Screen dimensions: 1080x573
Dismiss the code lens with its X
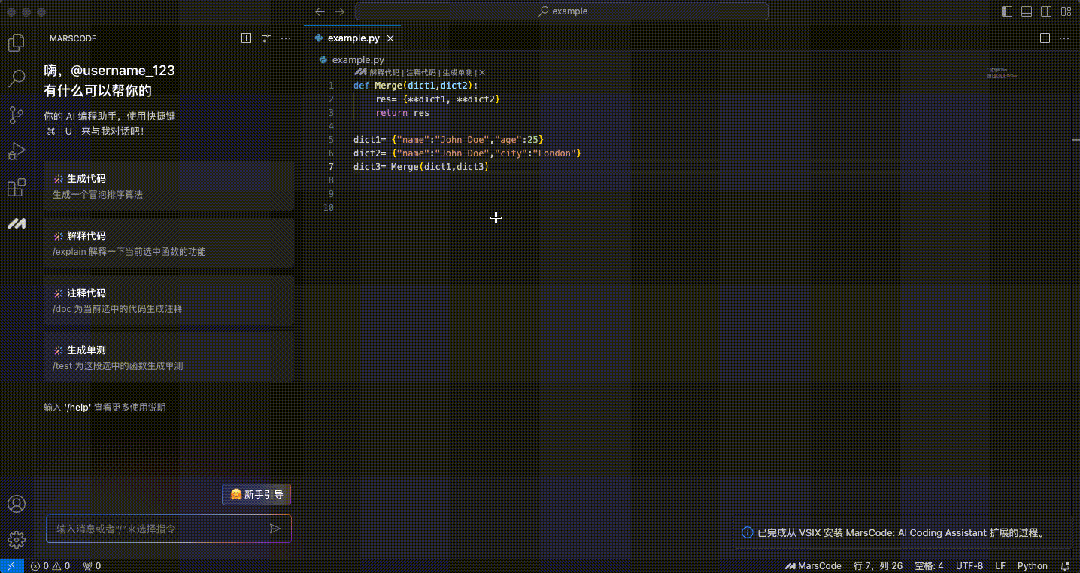click(x=482, y=72)
